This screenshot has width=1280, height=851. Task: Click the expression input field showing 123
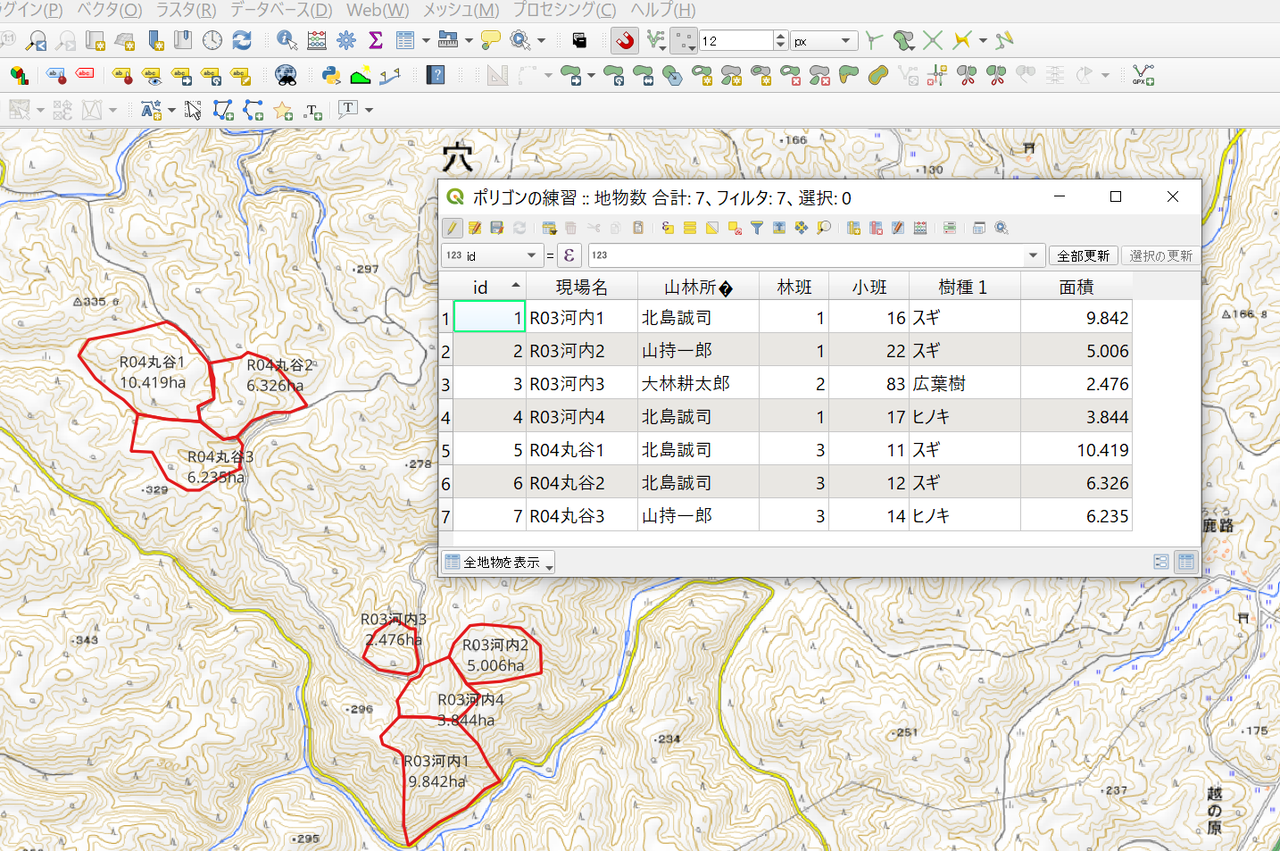(805, 255)
